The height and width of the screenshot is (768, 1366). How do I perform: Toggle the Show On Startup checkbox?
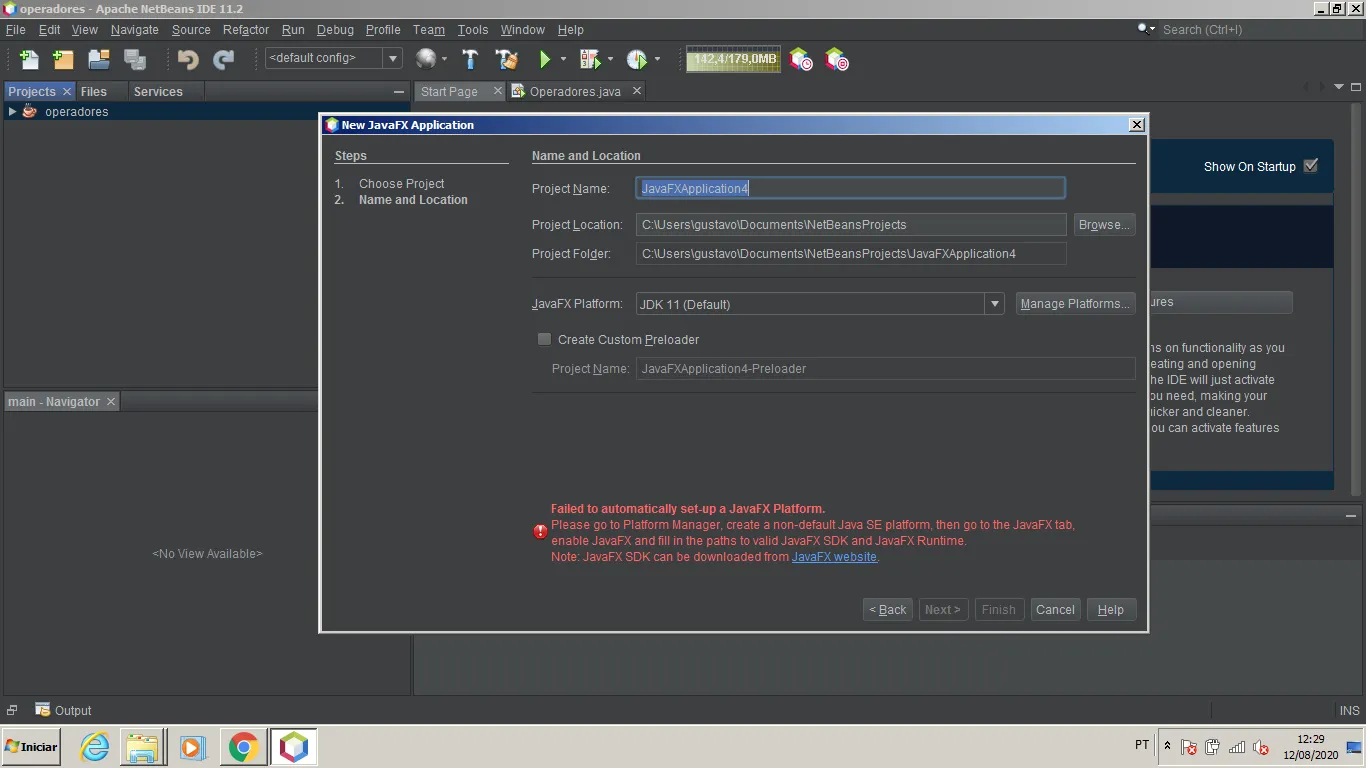pos(1311,166)
